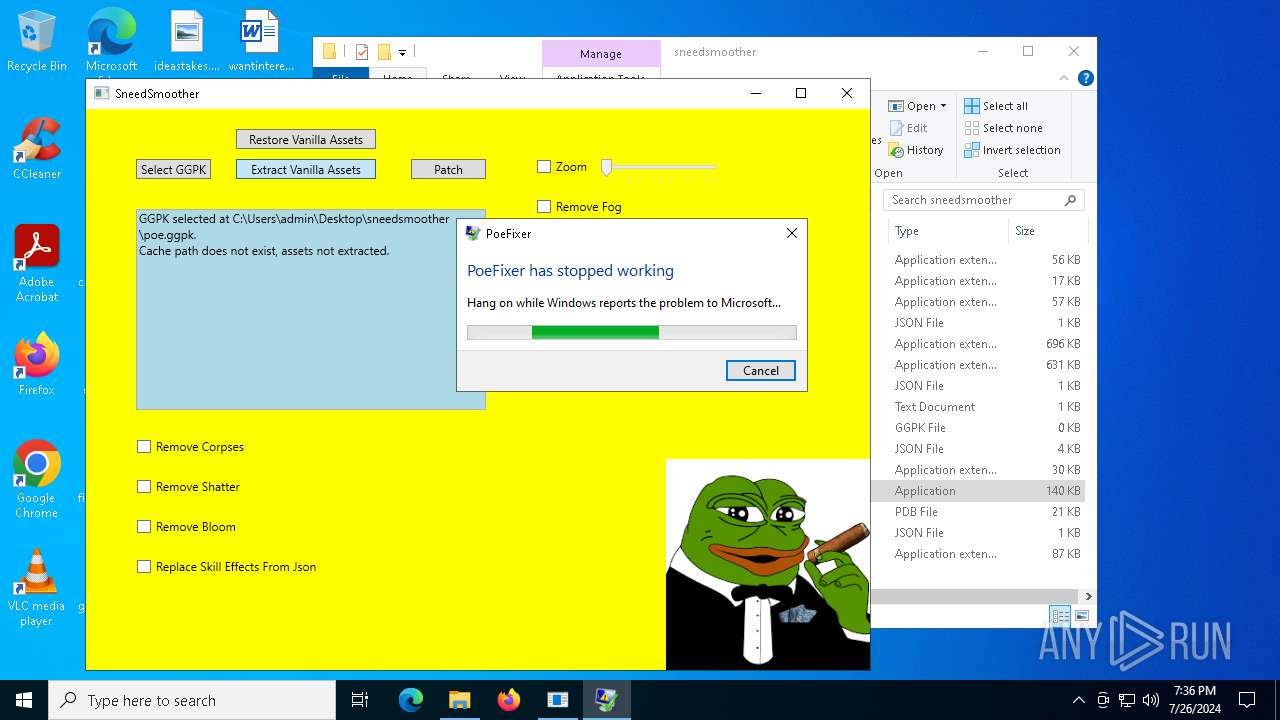Open the CCleaner desktop shortcut
This screenshot has height=720, width=1280.
click(37, 148)
